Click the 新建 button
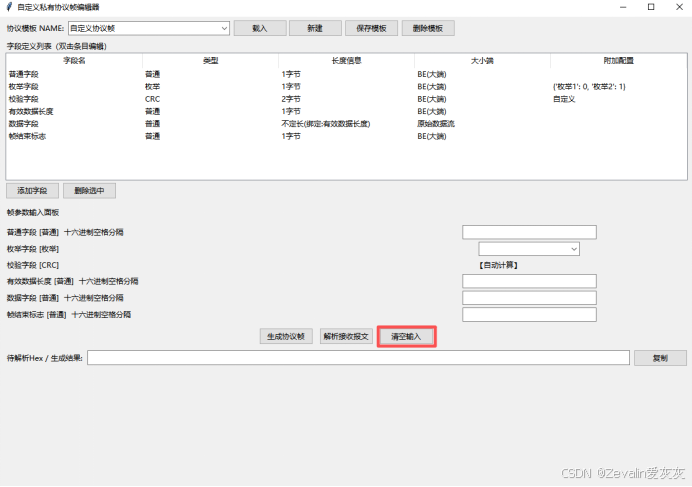Screen dimensions: 692x487 click(x=315, y=28)
